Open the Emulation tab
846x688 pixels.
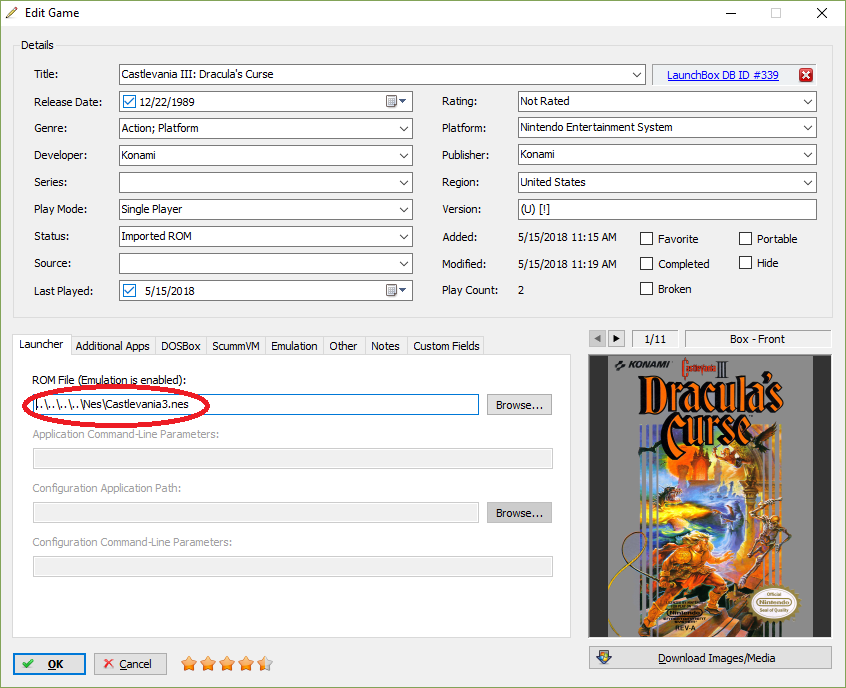(294, 346)
